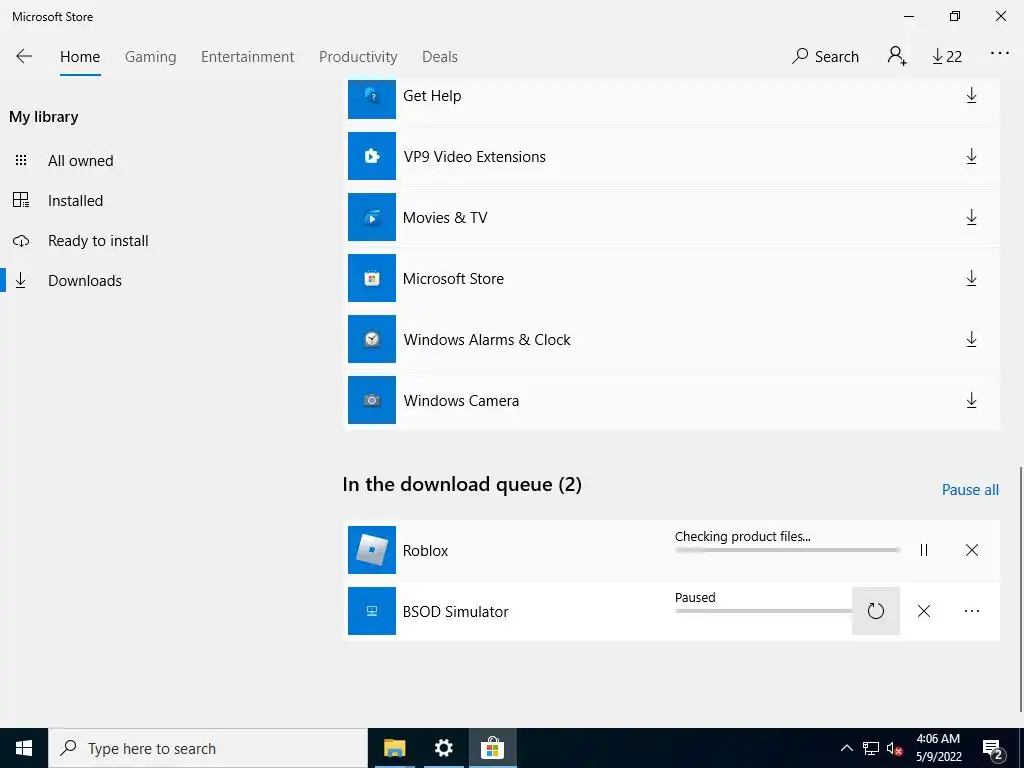Click the muted volume tray icon

click(895, 749)
